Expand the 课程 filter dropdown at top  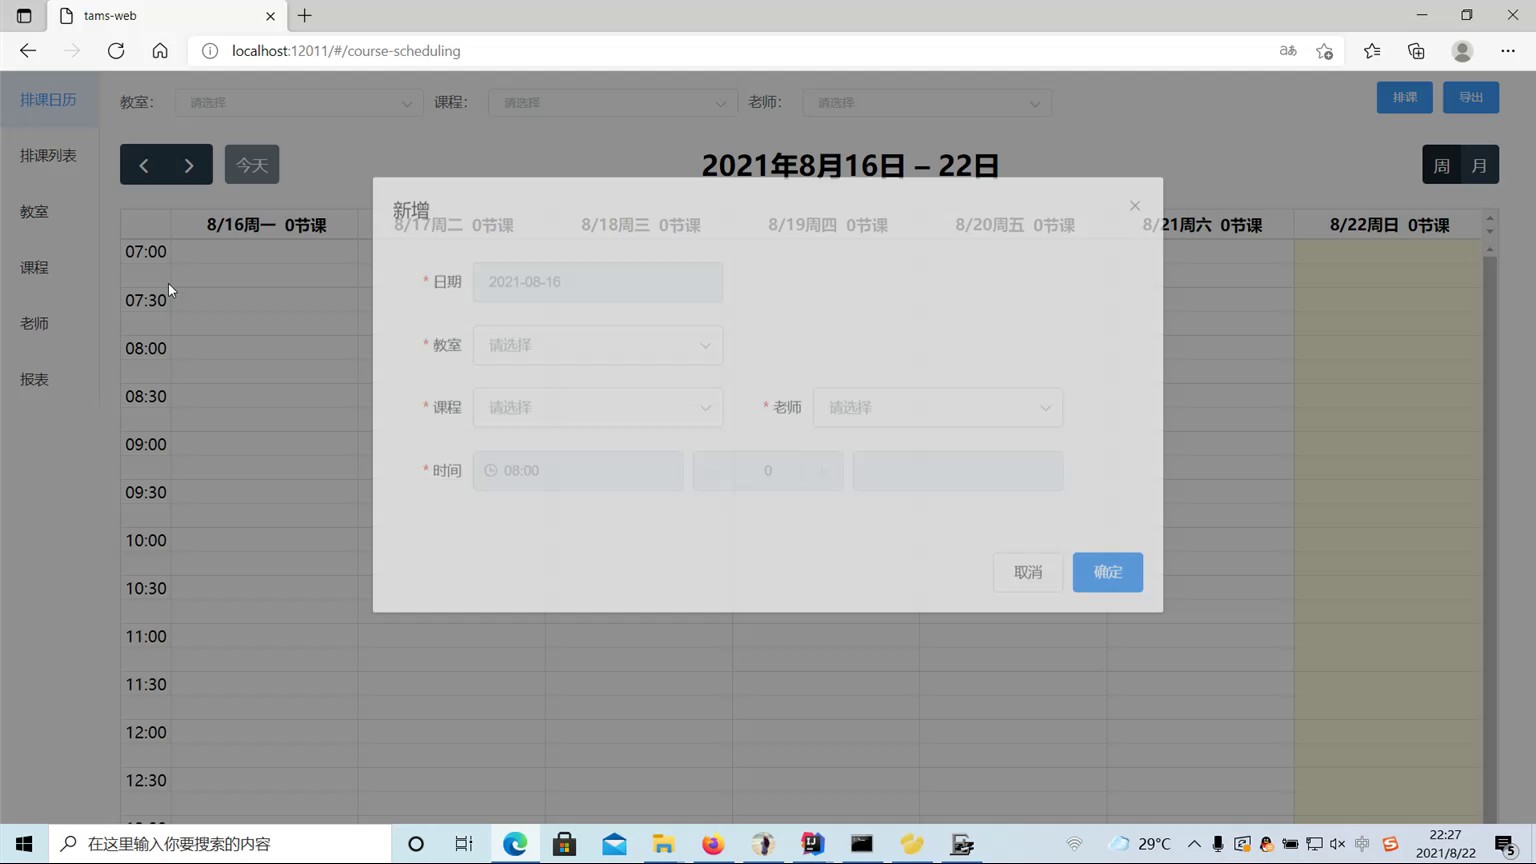(613, 103)
